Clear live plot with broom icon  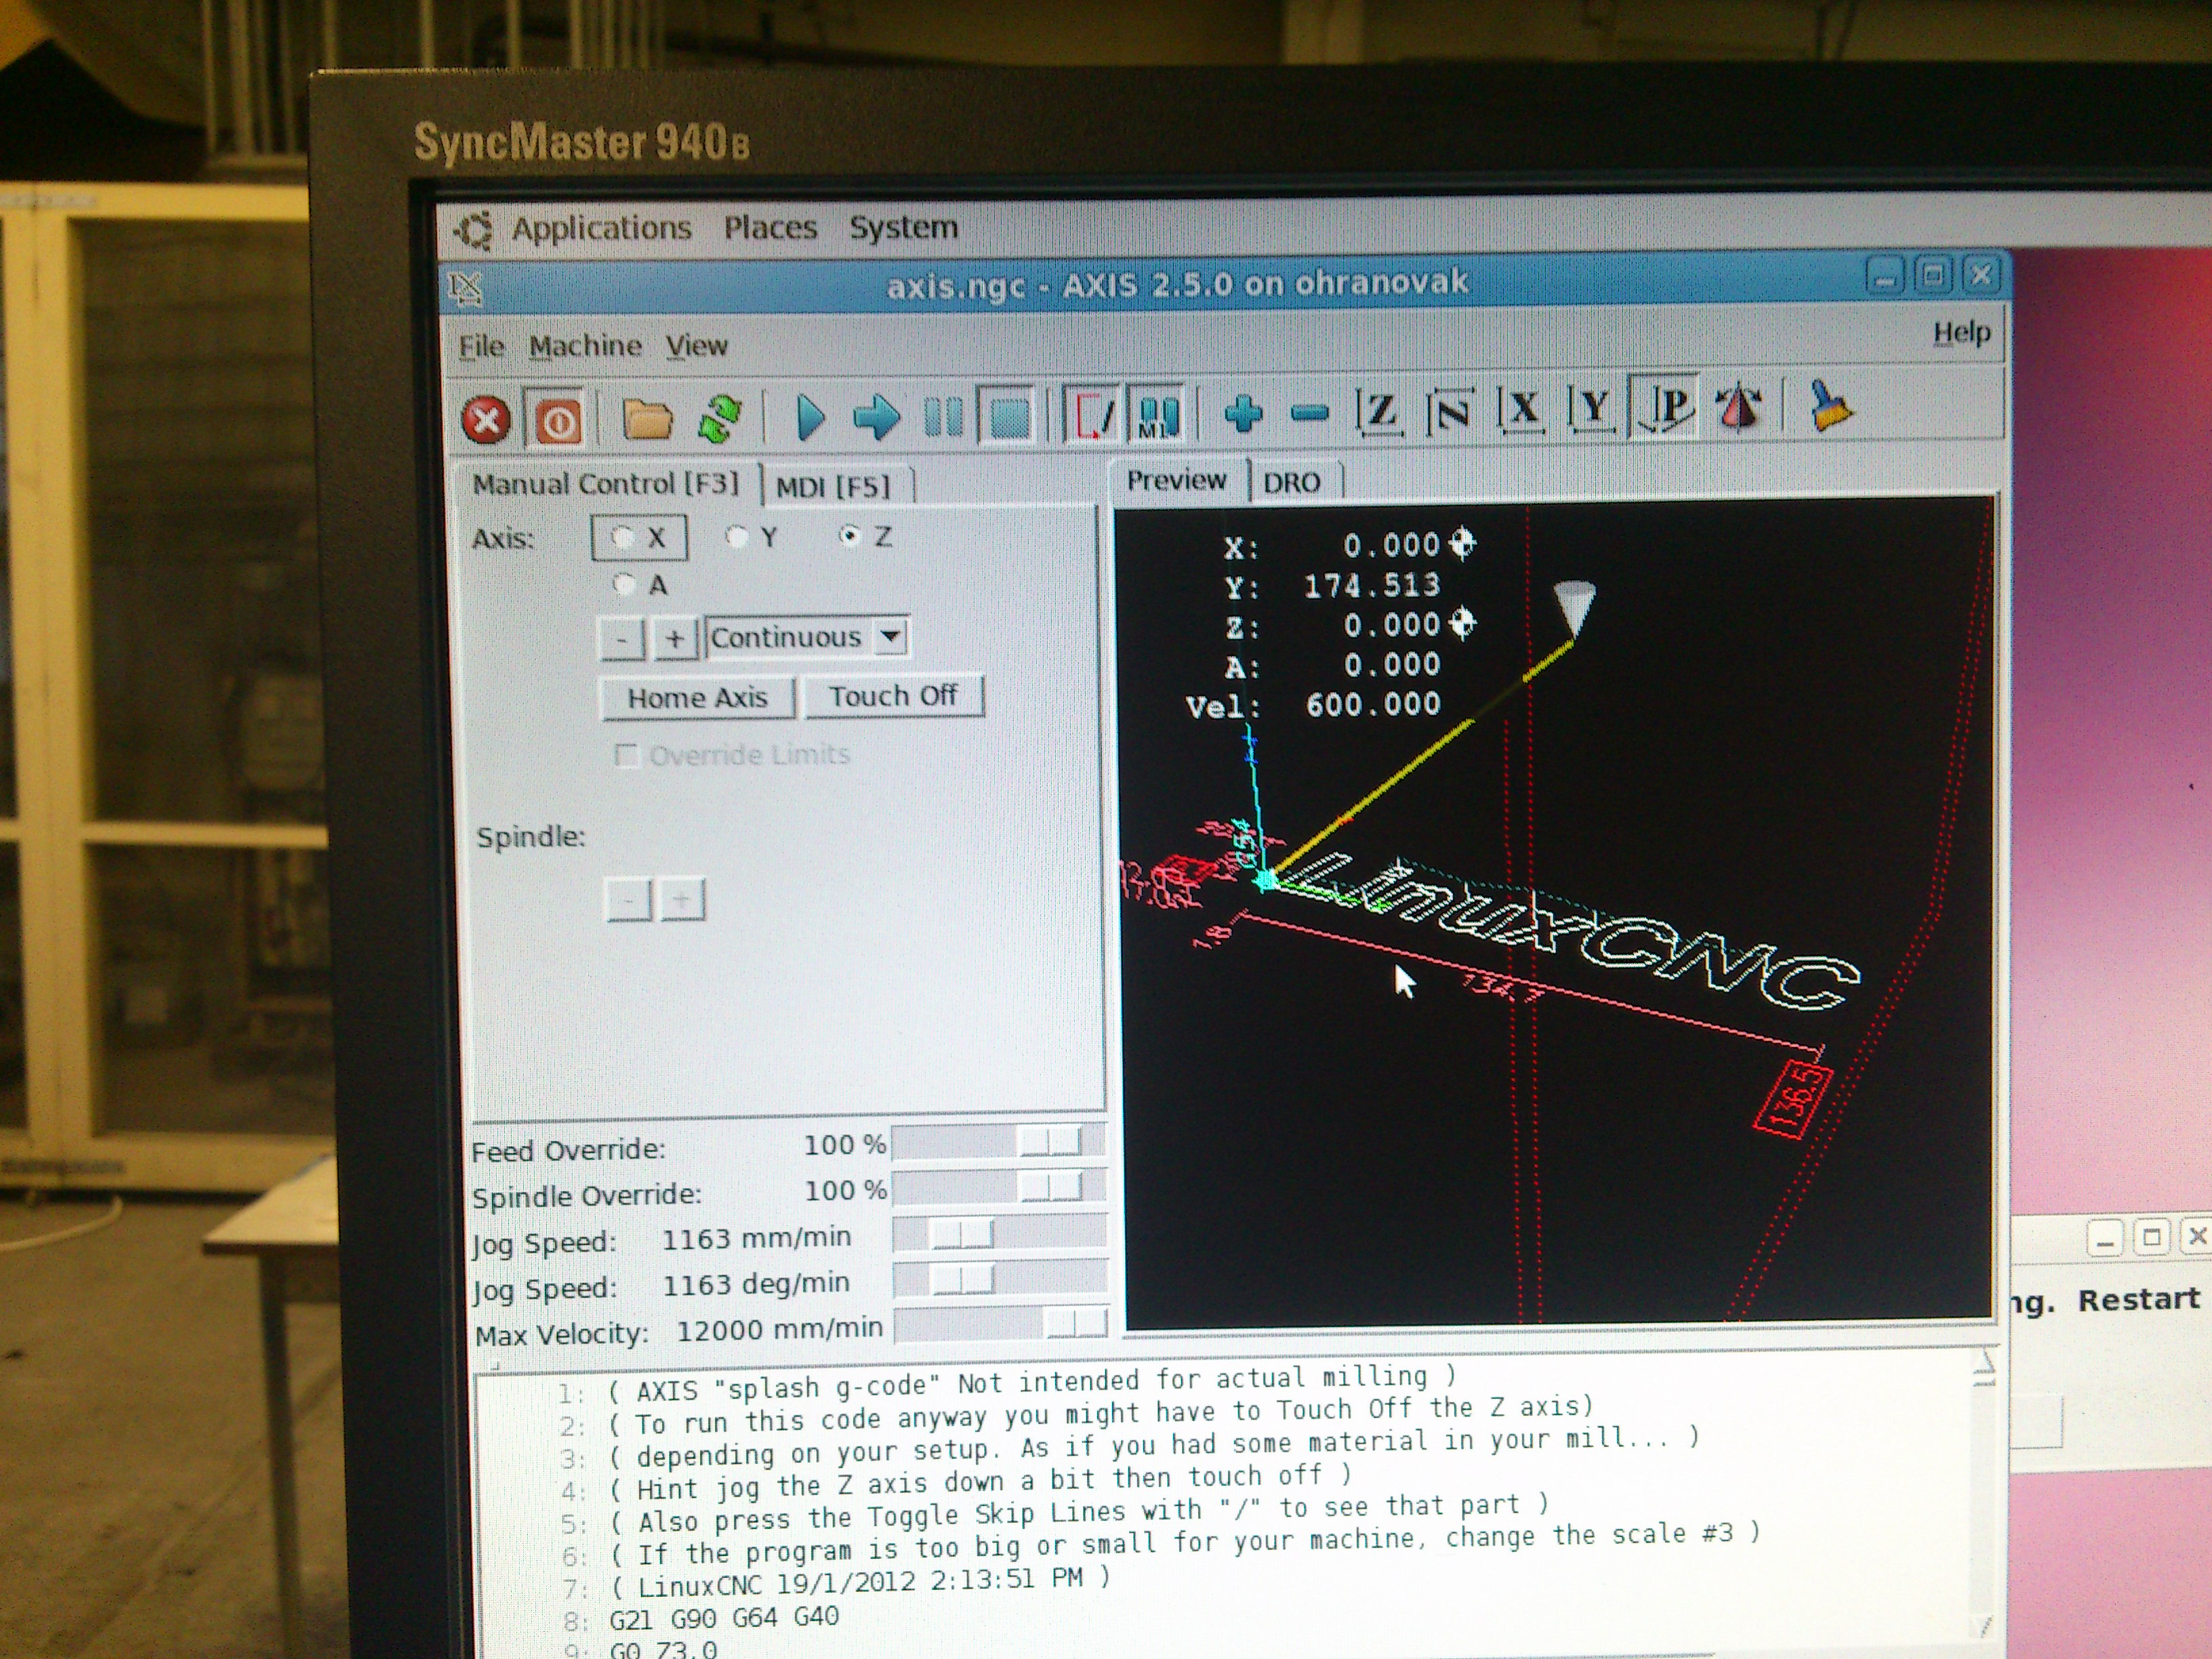pos(1829,408)
